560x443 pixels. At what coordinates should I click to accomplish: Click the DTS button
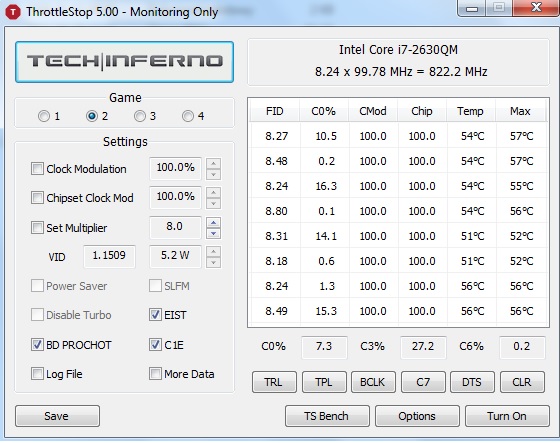click(x=472, y=382)
